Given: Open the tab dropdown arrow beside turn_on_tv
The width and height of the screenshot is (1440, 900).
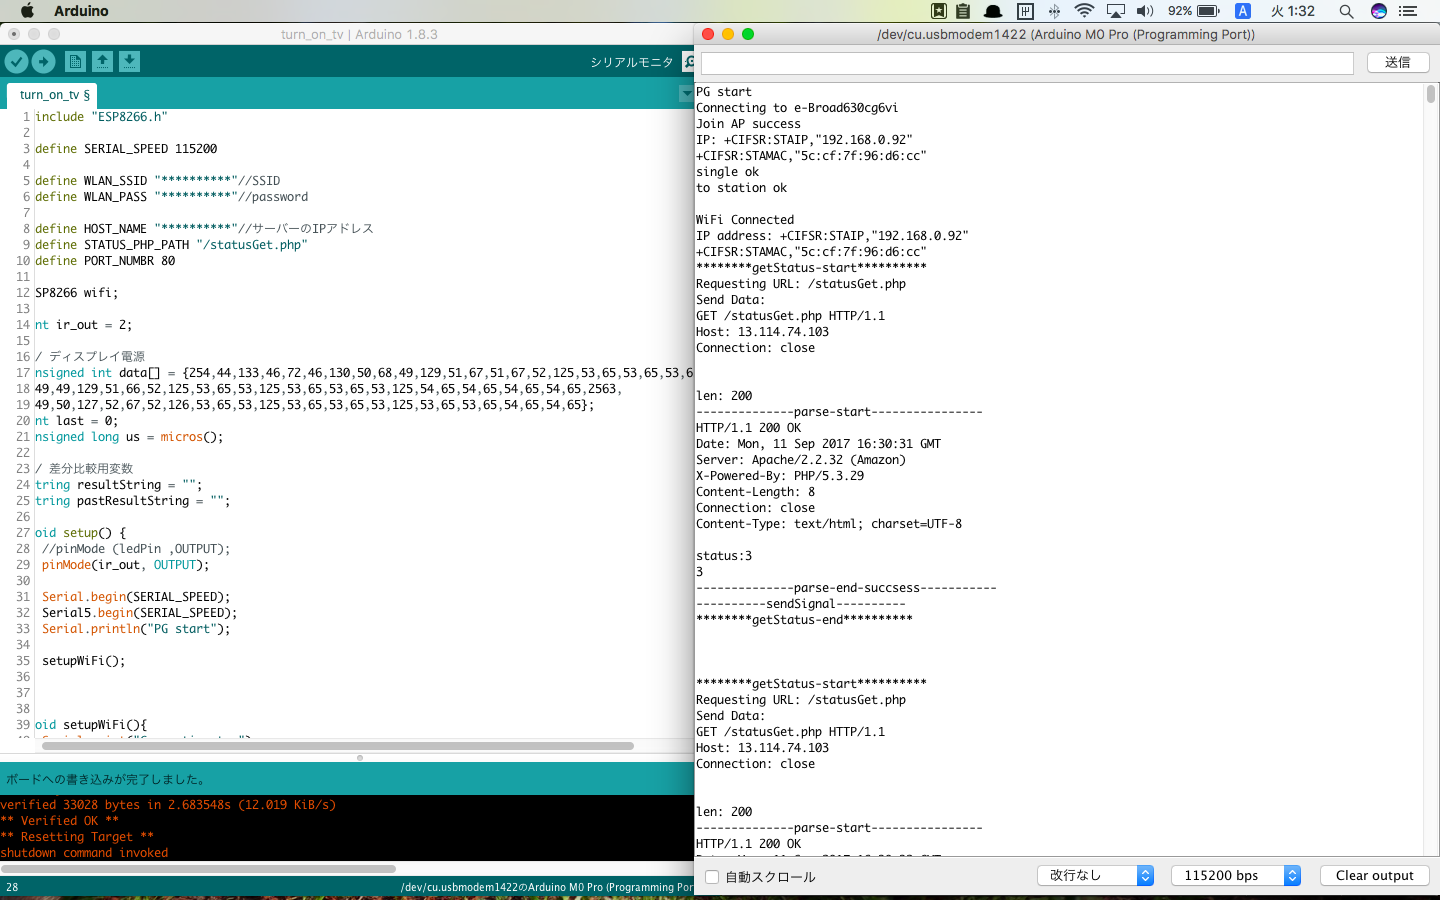Looking at the screenshot, I should [x=686, y=93].
